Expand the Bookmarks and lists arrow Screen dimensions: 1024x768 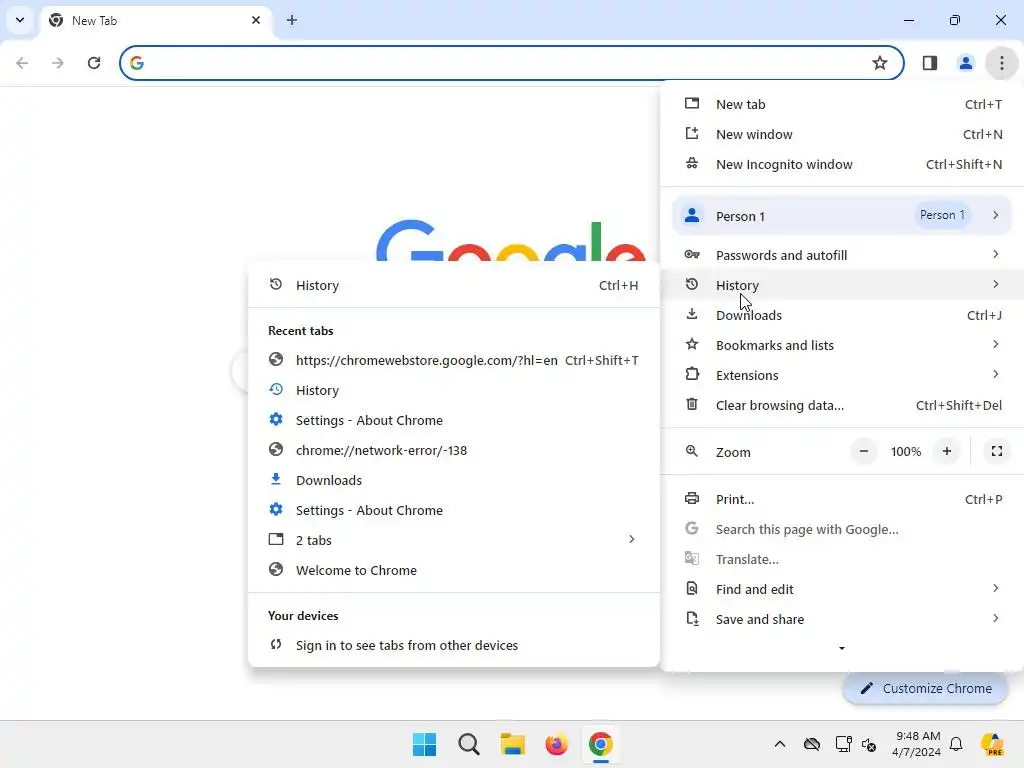(995, 344)
